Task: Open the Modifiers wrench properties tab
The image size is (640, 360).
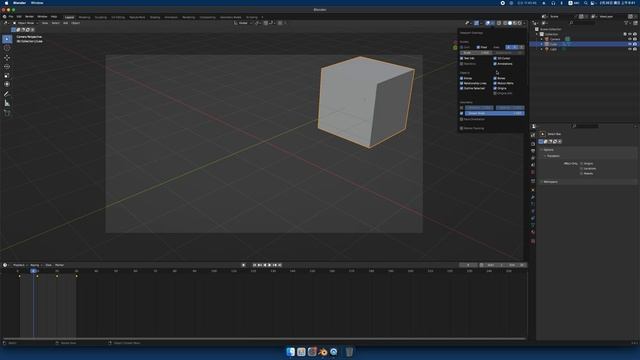Action: (533, 197)
